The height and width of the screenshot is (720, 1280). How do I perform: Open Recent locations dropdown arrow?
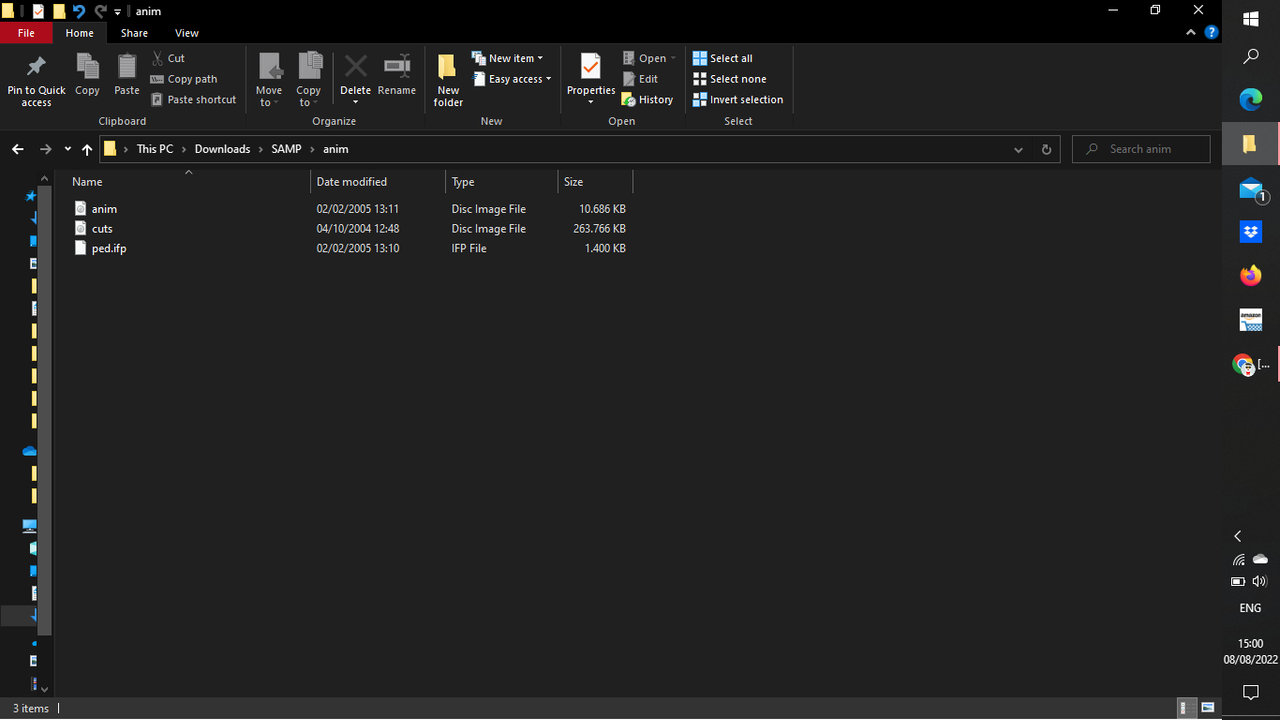[67, 149]
